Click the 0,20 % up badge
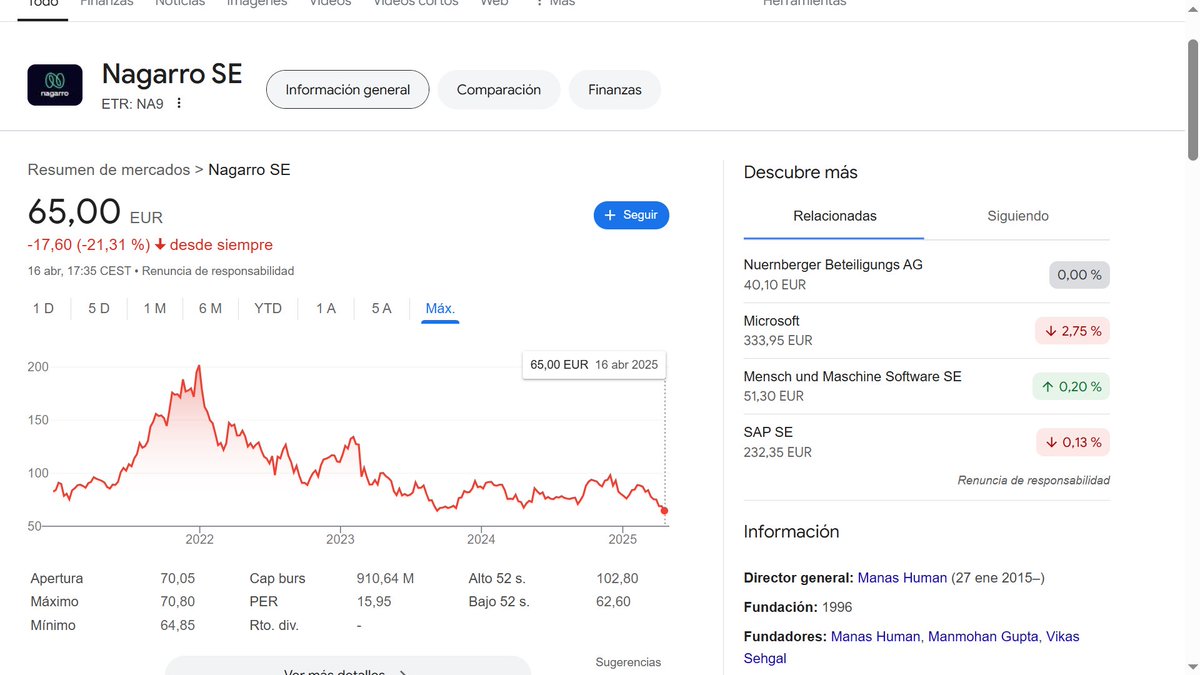Viewport: 1200px width, 675px height. tap(1071, 386)
